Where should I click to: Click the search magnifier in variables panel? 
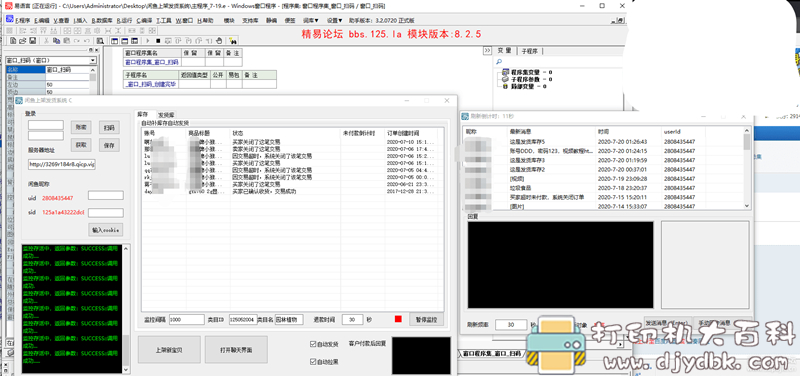tap(499, 62)
